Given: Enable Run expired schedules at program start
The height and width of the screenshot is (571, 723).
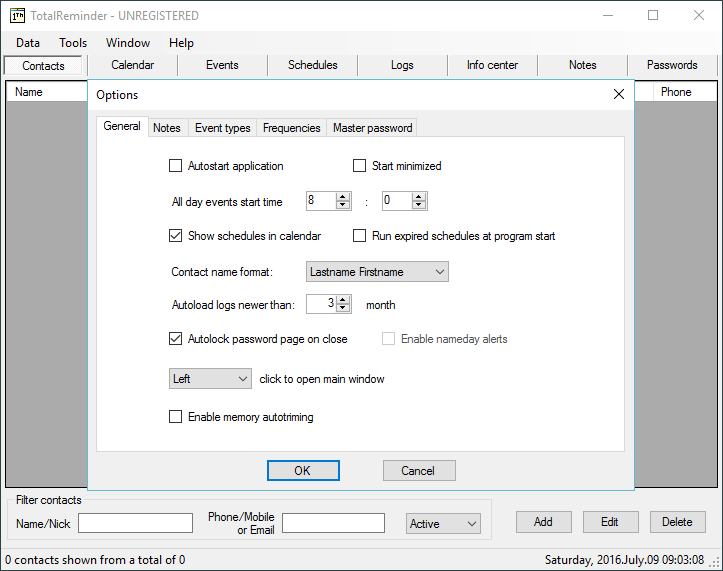Looking at the screenshot, I should coord(359,236).
